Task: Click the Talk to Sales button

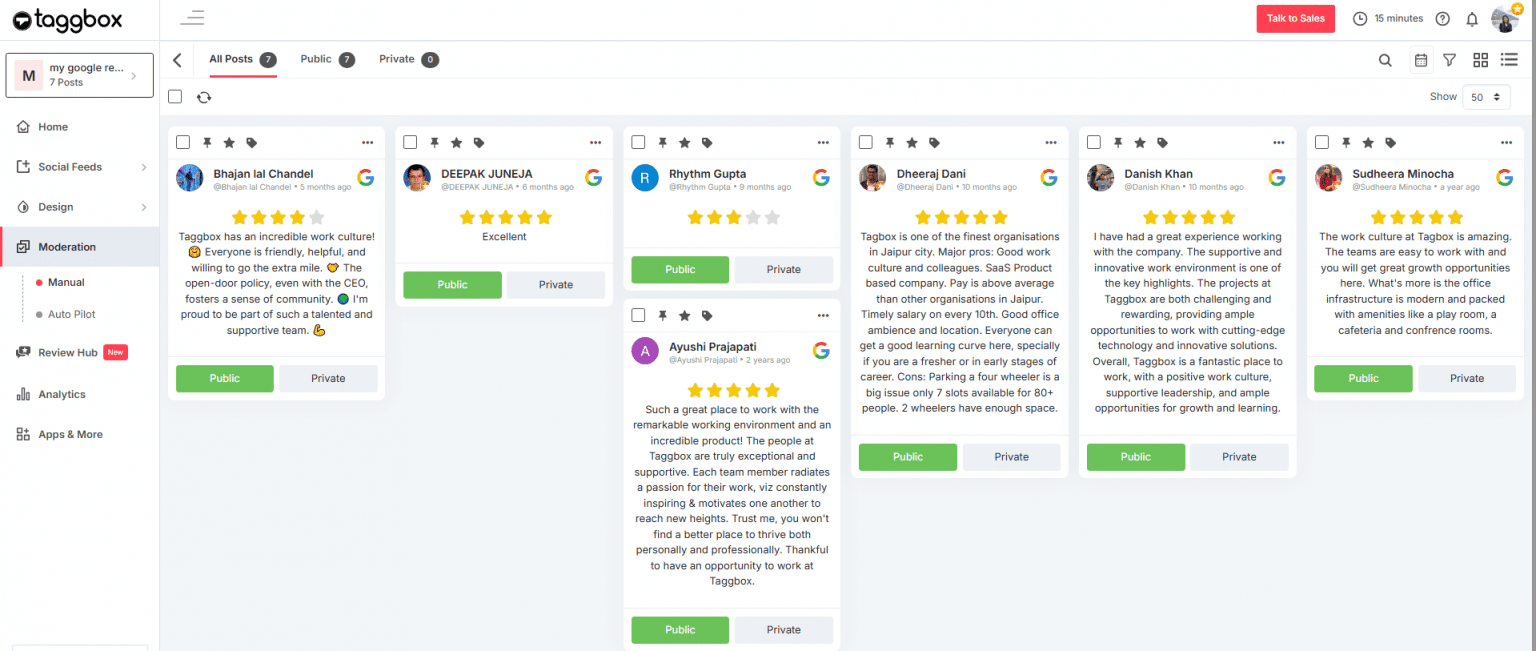Action: click(x=1295, y=18)
